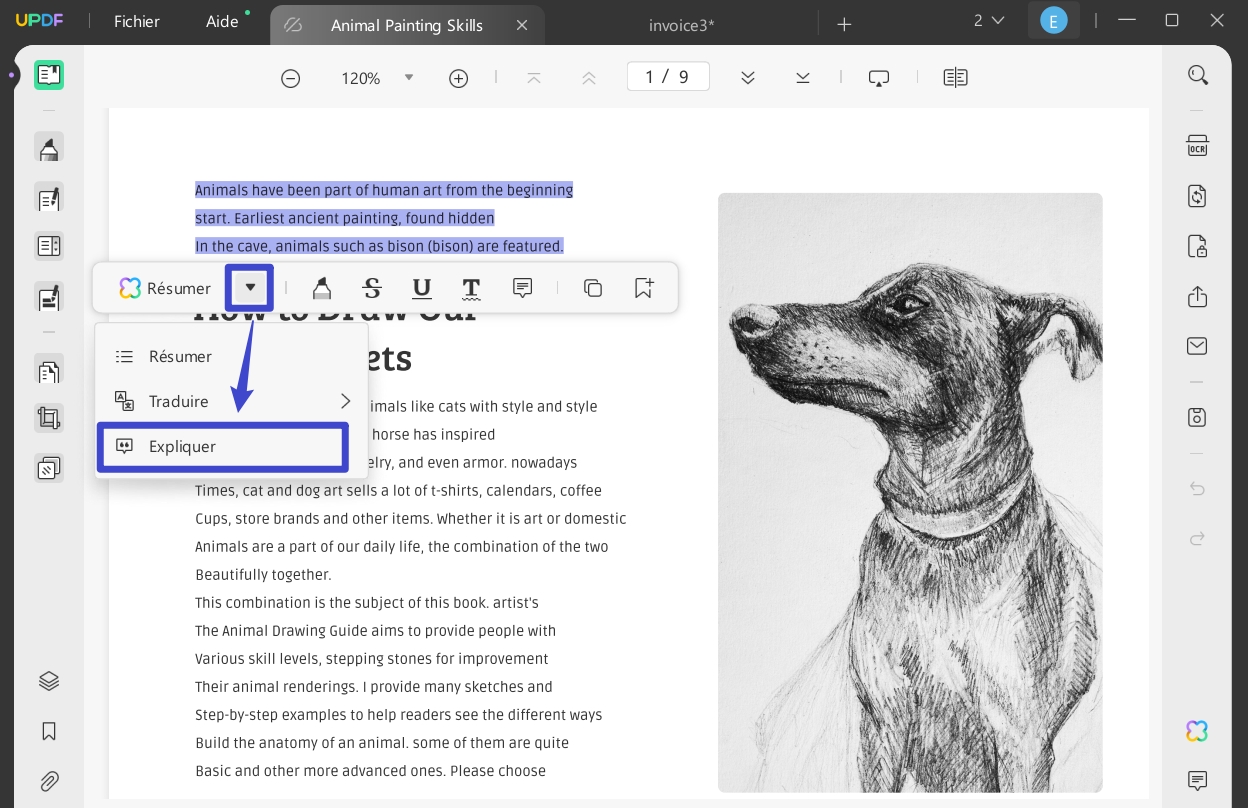1248x808 pixels.
Task: Click the page number input field
Action: pos(668,77)
